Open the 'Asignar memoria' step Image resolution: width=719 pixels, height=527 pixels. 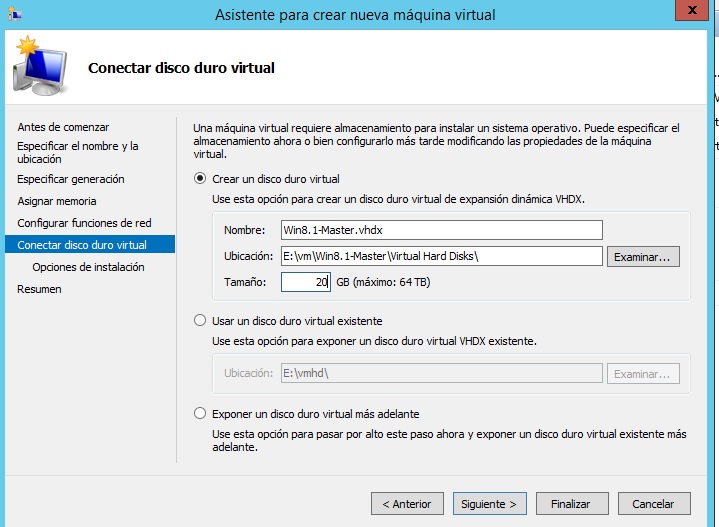tap(57, 201)
